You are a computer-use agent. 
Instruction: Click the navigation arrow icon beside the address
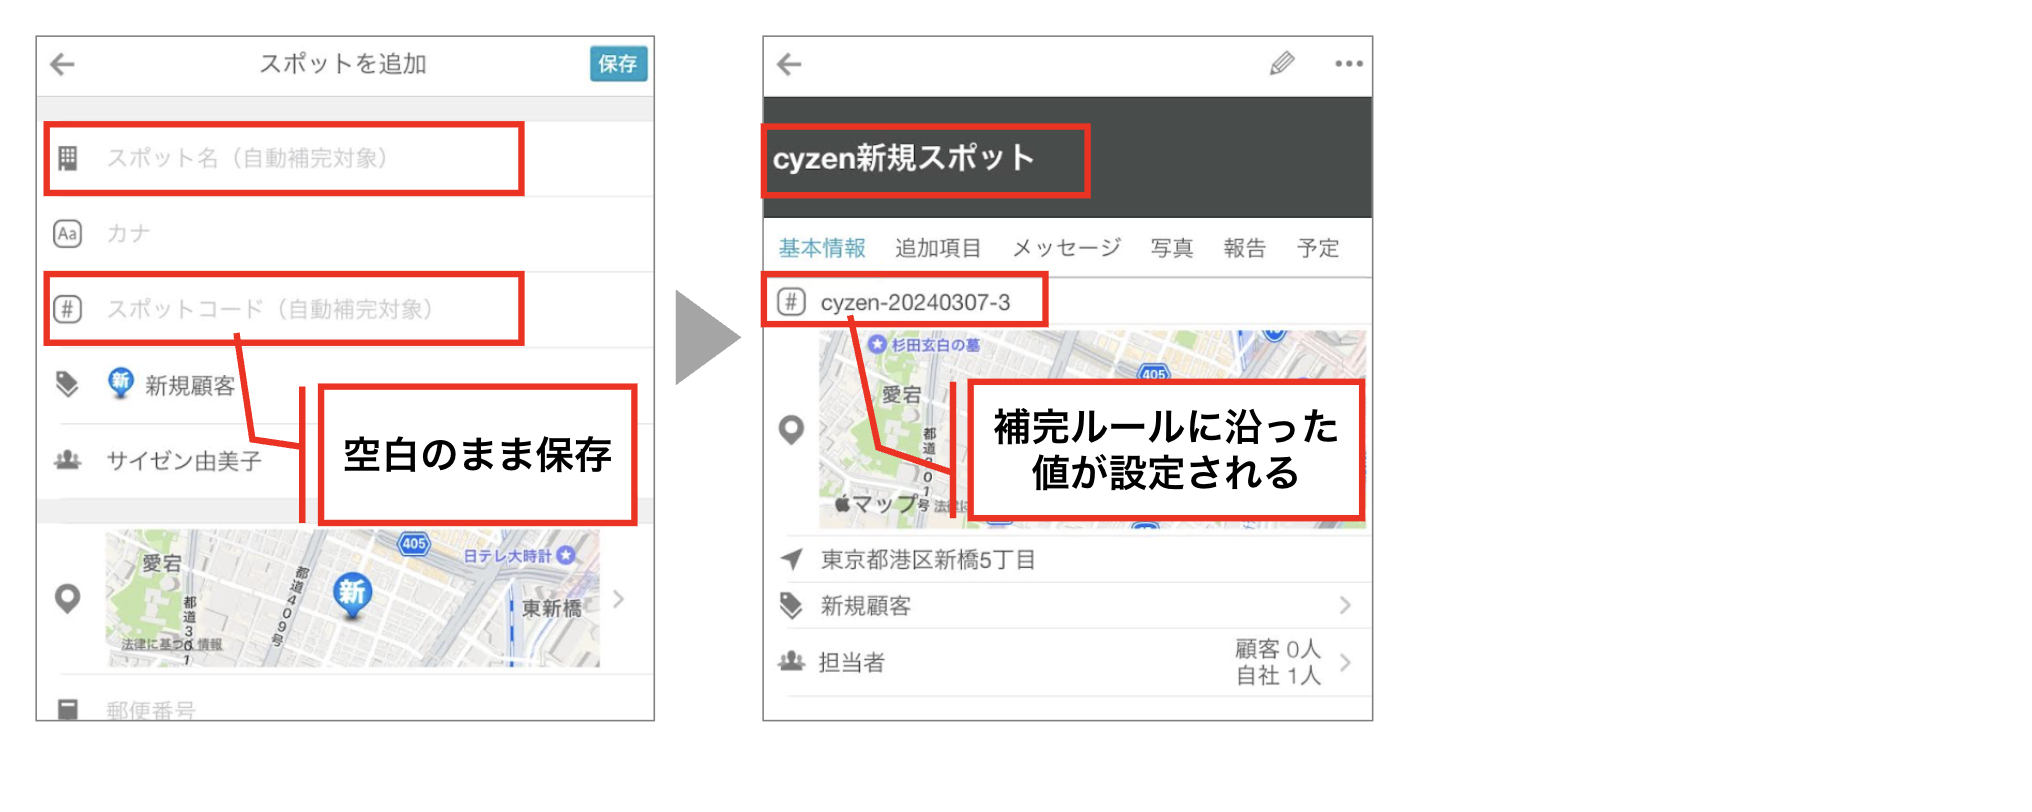click(x=792, y=559)
